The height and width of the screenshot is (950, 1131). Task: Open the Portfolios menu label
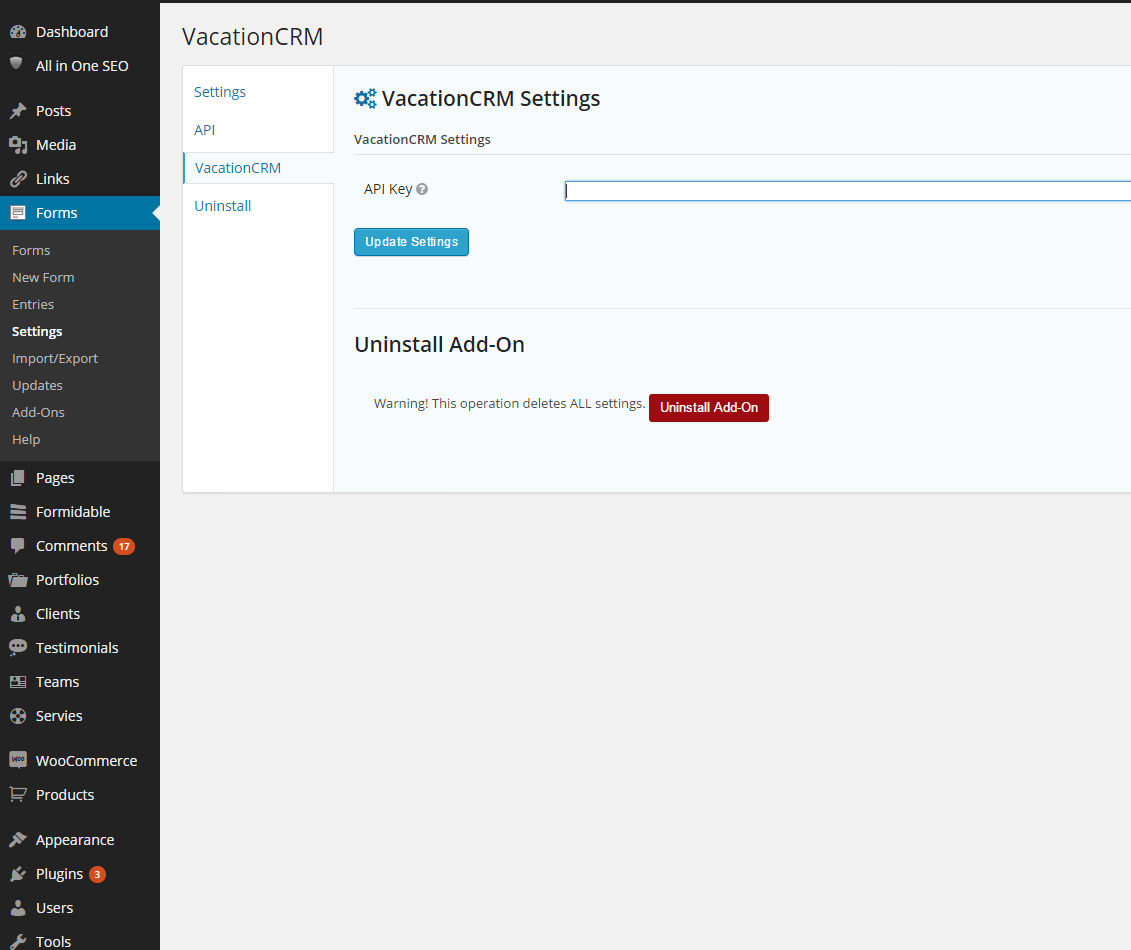tap(68, 580)
